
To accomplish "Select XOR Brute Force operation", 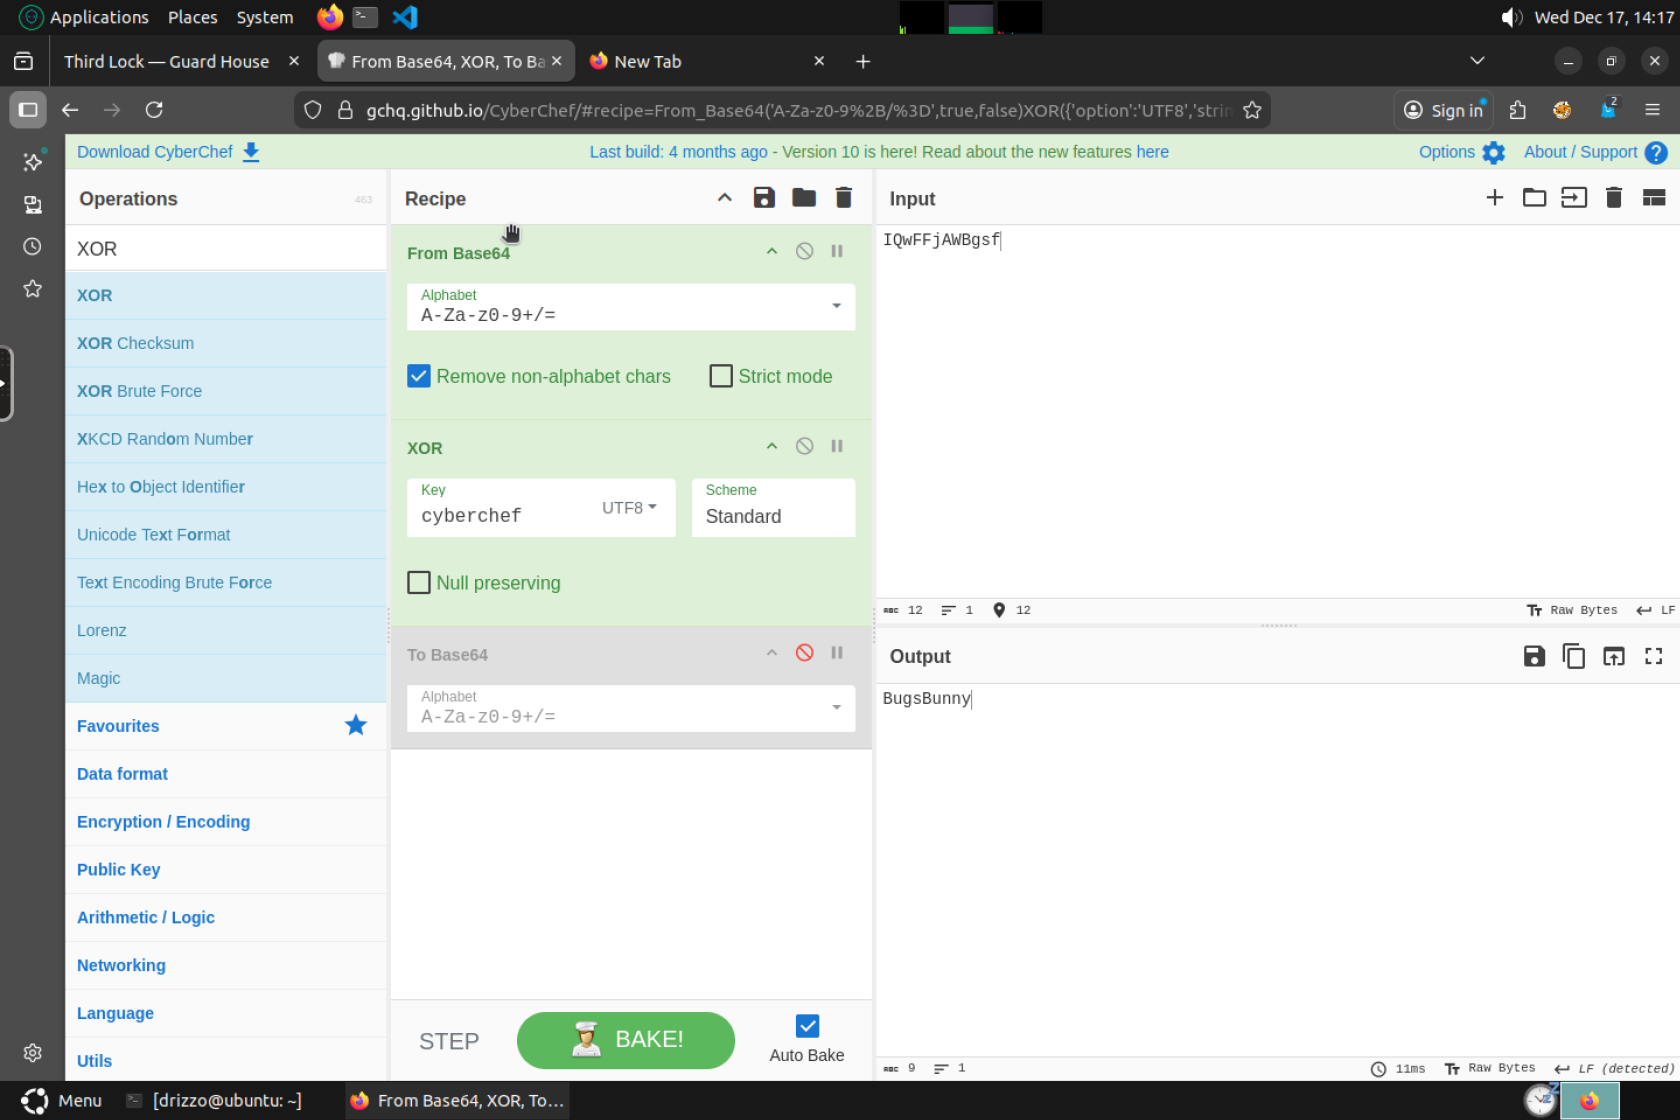I will tap(226, 391).
